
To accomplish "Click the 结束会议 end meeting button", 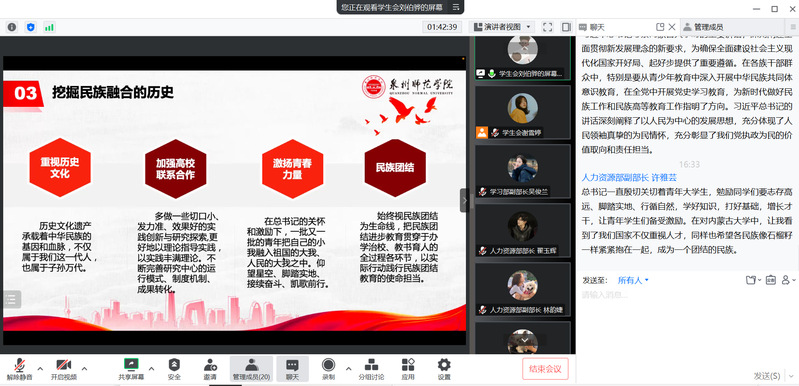I will (x=545, y=369).
